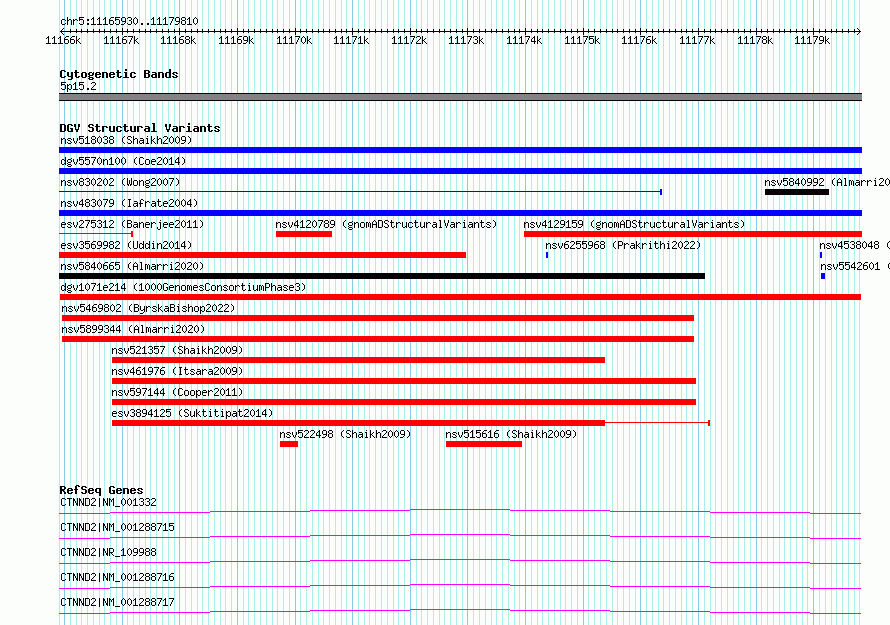Click the 11166k ruler tick label
Viewport: 890px width, 625px height.
63,40
